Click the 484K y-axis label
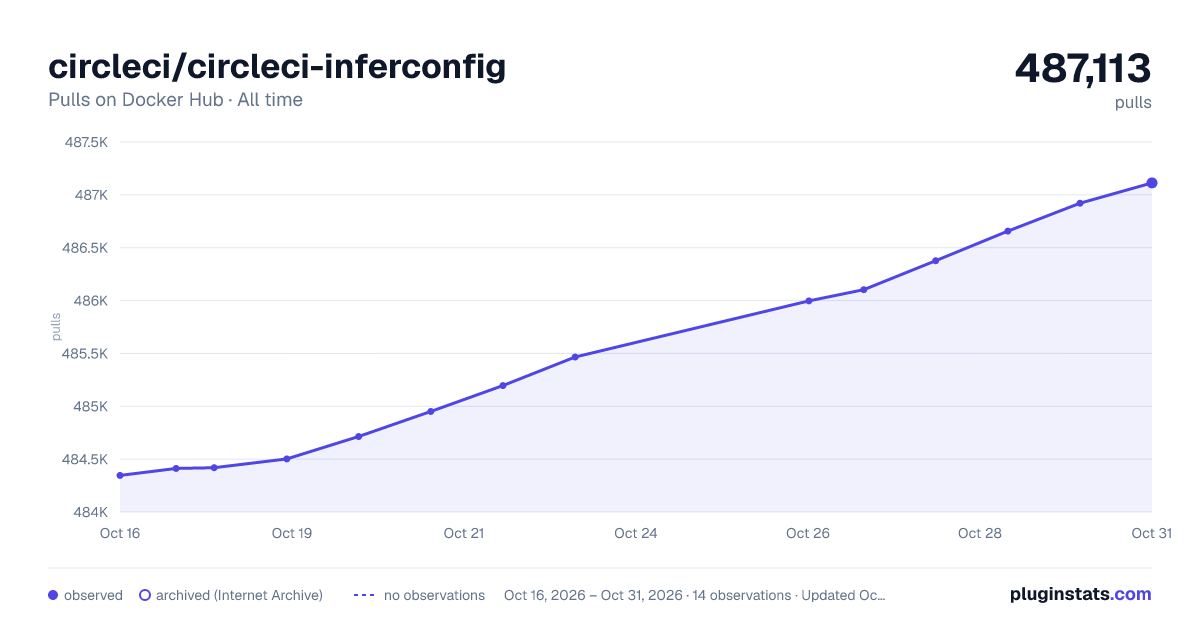Viewport: 1200px width, 630px height. click(91, 512)
